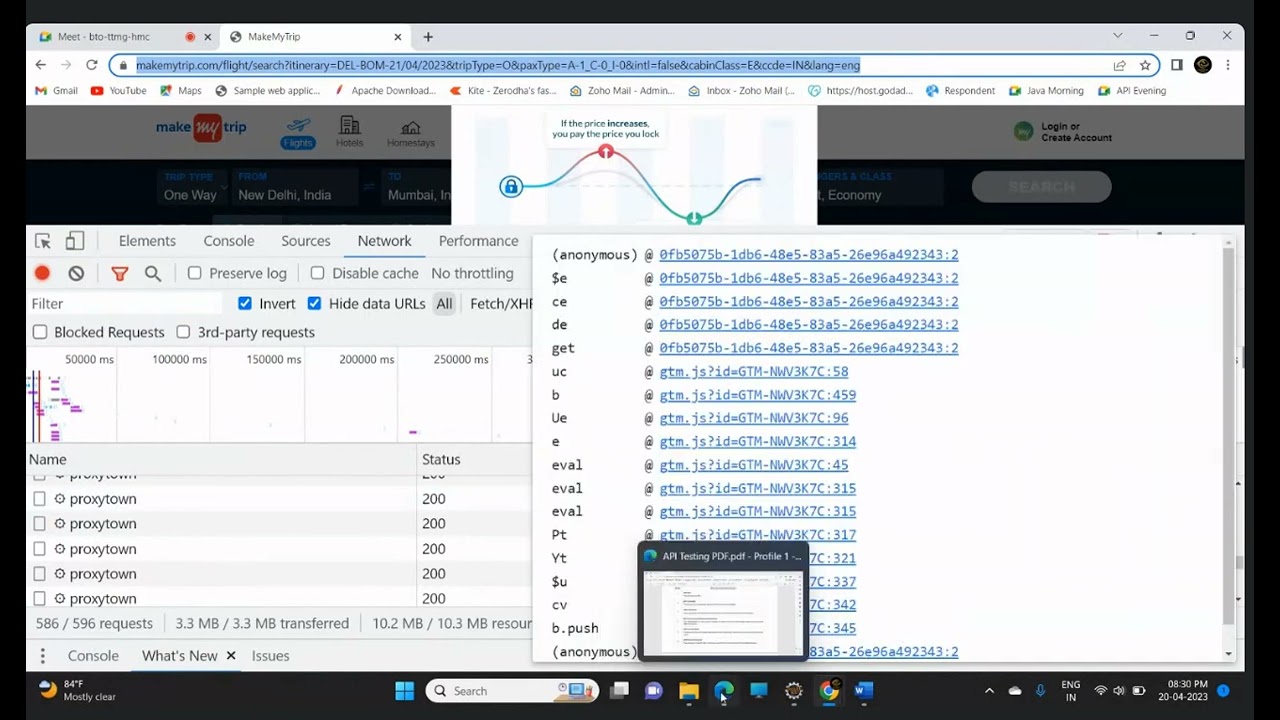This screenshot has width=1280, height=720.
Task: Show hidden system tray icons
Action: tap(989, 691)
